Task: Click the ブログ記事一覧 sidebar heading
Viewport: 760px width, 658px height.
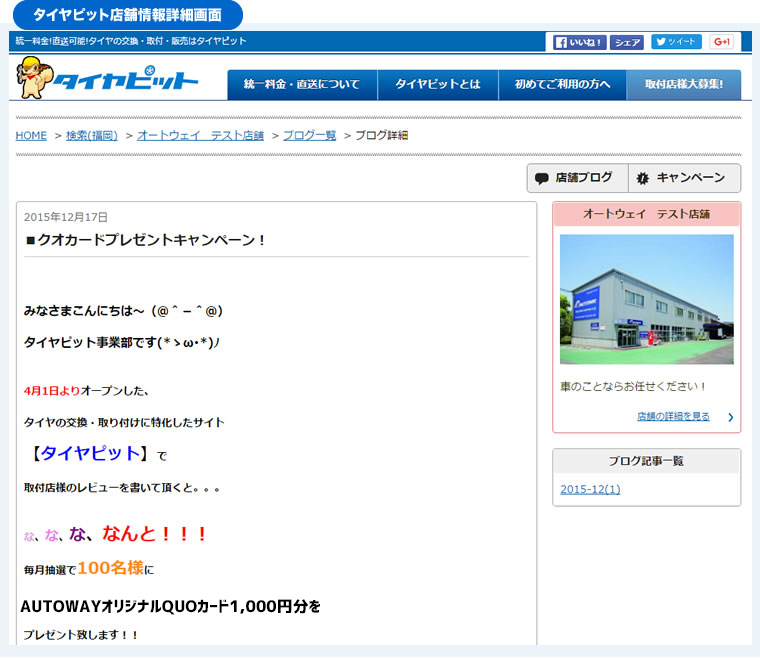Action: point(647,461)
